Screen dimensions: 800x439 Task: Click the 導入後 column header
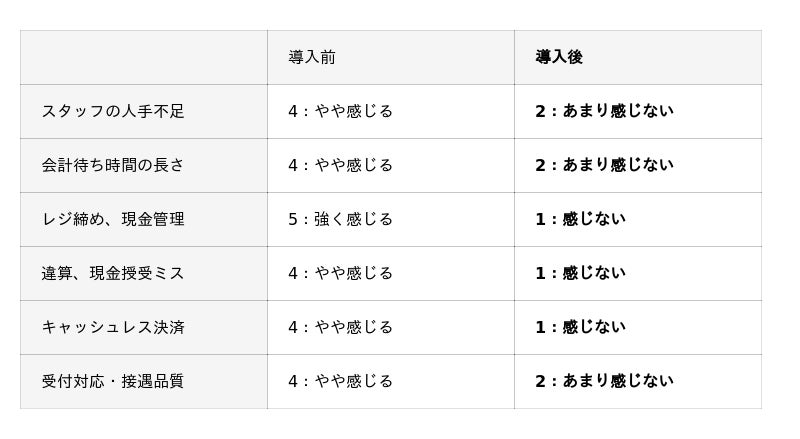tap(559, 57)
